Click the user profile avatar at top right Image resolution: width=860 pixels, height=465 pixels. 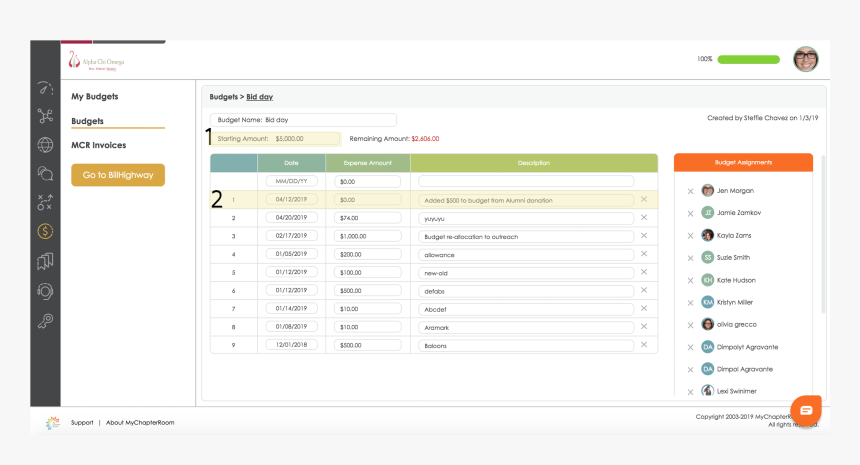tap(806, 59)
